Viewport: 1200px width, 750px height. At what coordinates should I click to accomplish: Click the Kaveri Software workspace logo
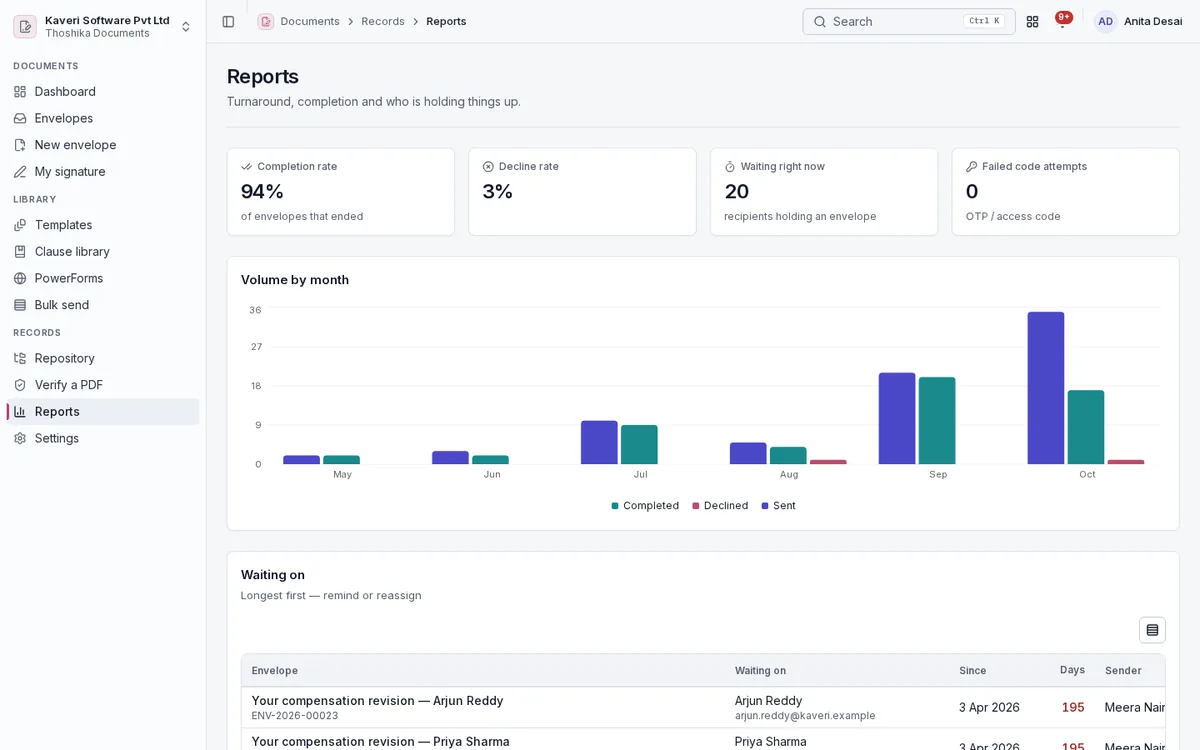[x=25, y=26]
